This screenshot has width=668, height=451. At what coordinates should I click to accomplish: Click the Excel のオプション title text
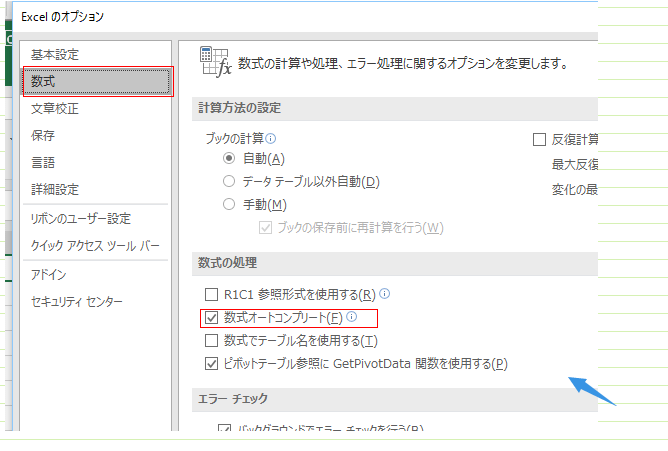pyautogui.click(x=63, y=17)
